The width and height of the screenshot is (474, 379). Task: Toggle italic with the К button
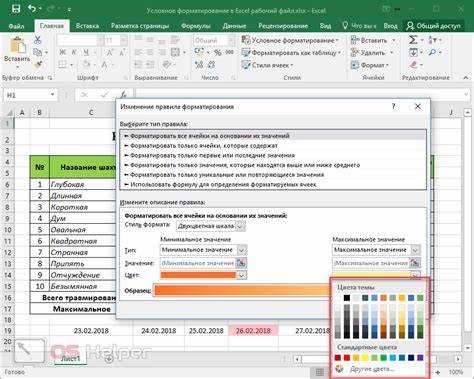(74, 52)
